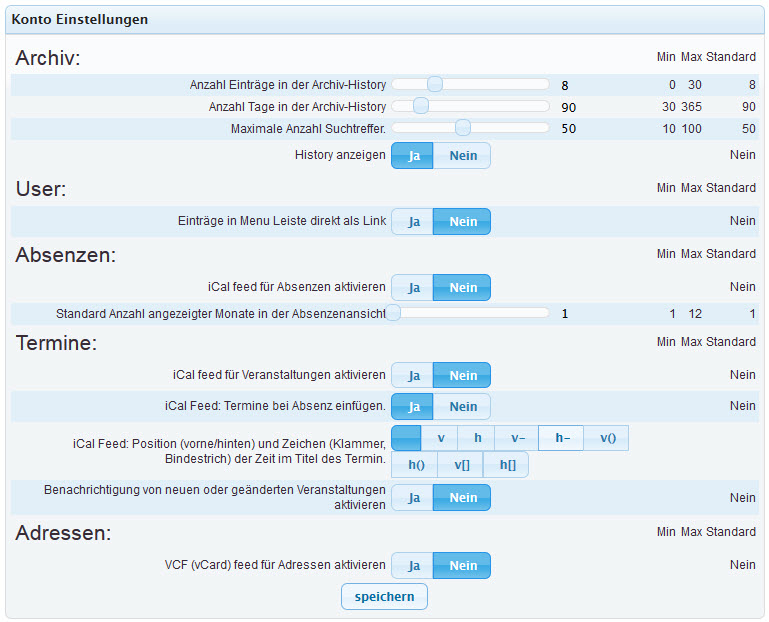Select the 'v[]' bracket time option
Viewport: 769px width, 622px height.
tap(461, 465)
